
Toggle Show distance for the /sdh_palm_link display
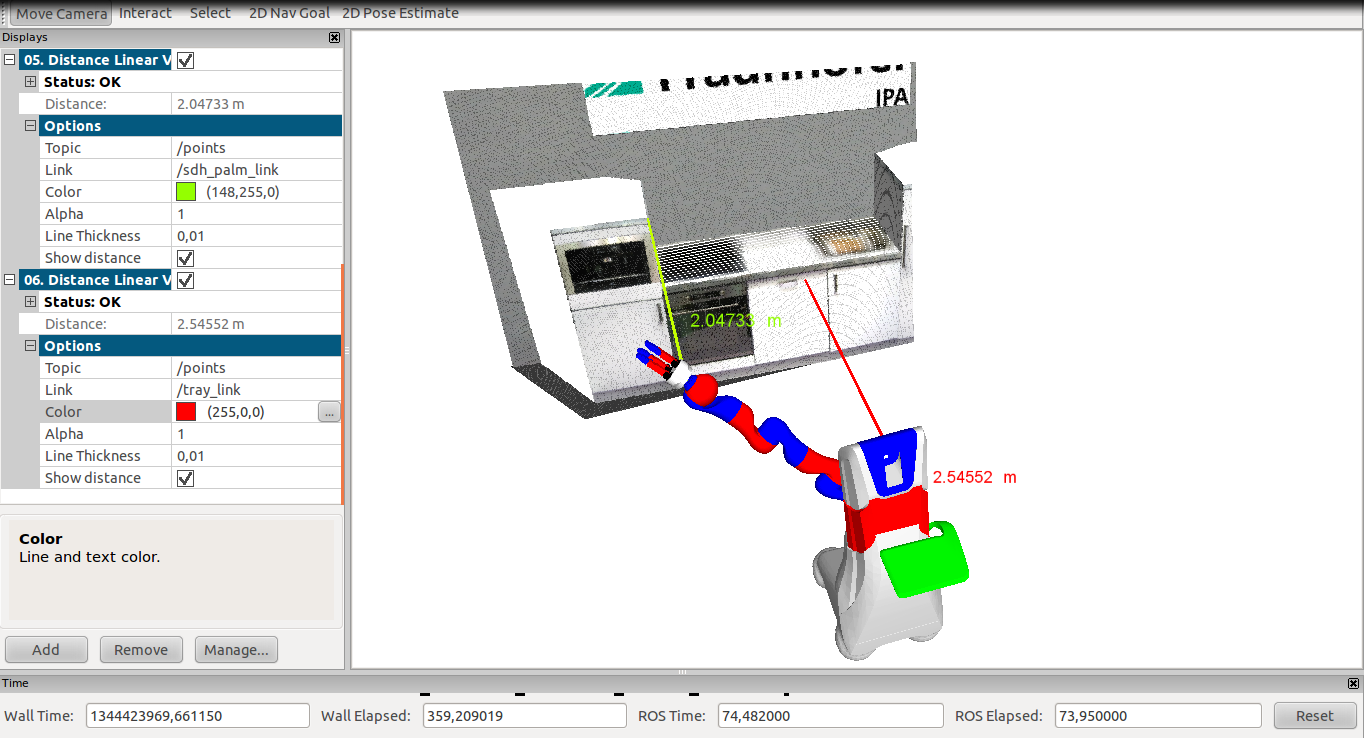point(185,258)
